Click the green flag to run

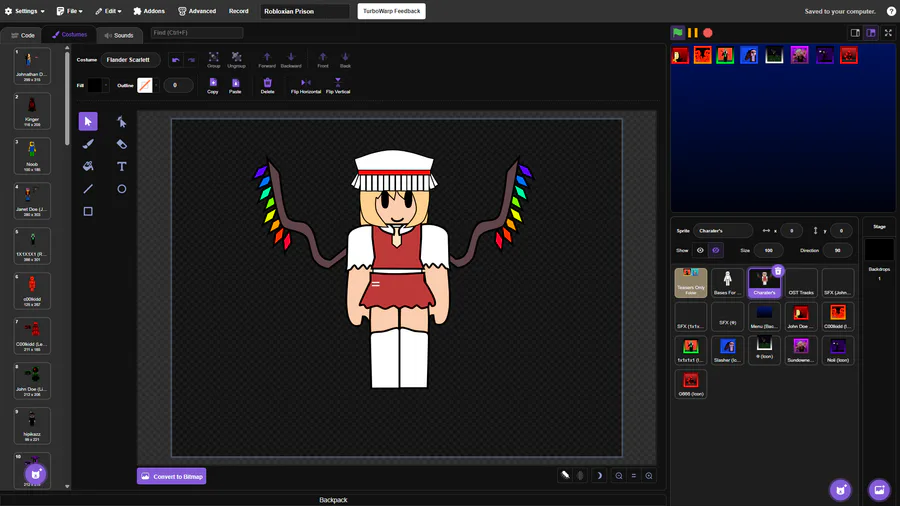[x=678, y=33]
